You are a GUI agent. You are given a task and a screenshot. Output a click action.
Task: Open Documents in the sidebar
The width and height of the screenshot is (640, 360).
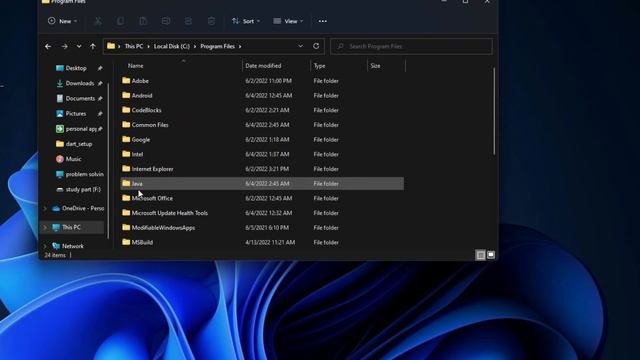80,98
